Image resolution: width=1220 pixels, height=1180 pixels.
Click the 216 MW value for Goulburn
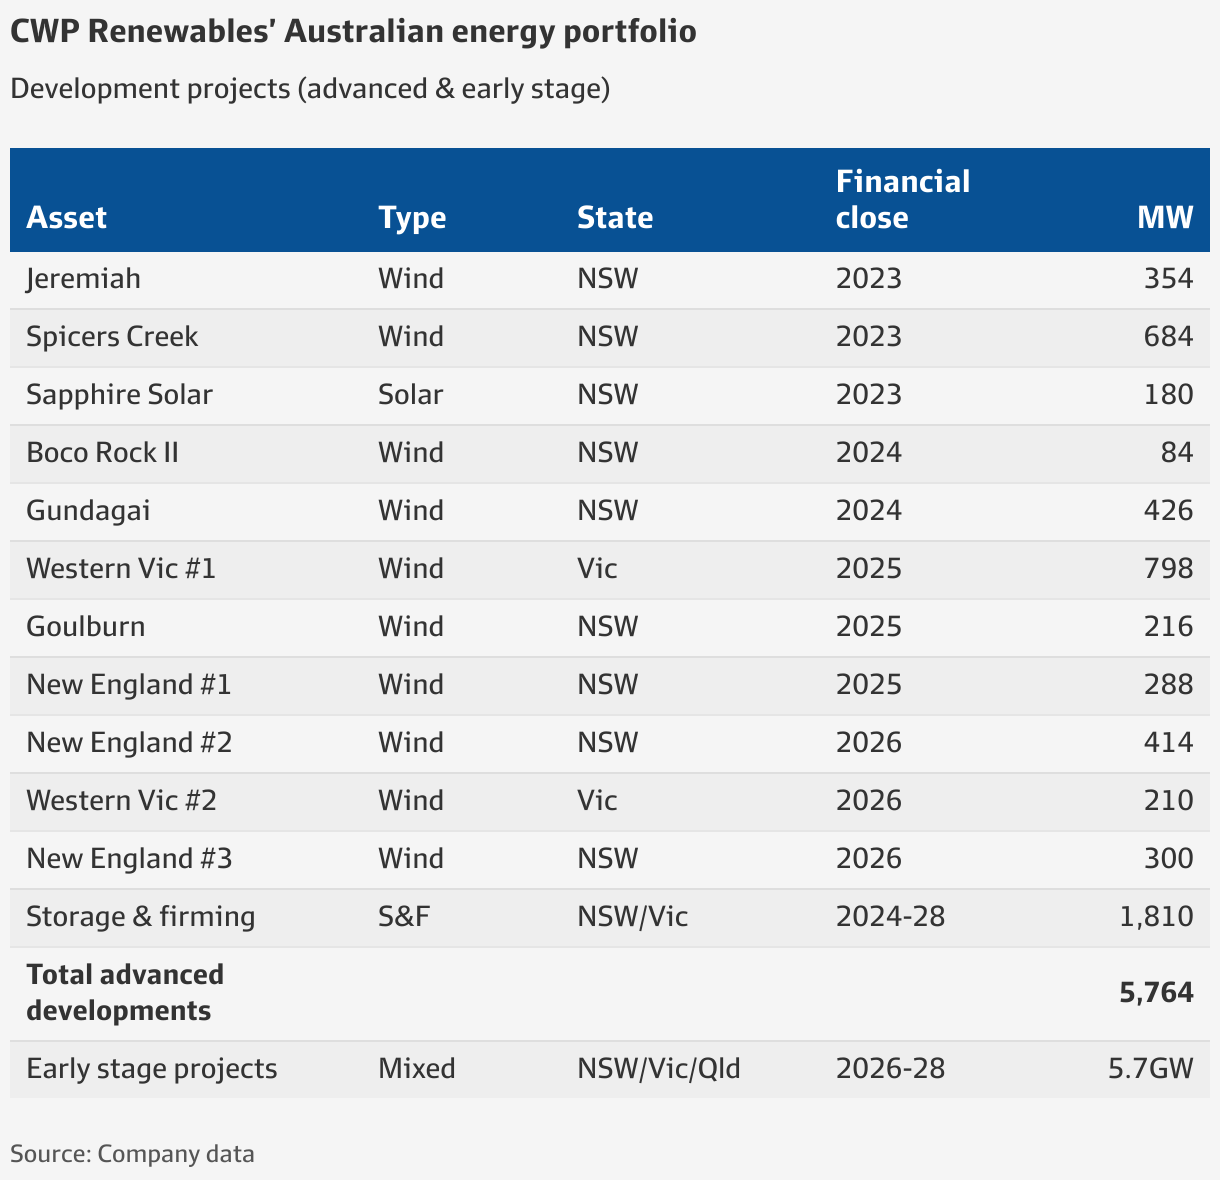pos(1168,626)
